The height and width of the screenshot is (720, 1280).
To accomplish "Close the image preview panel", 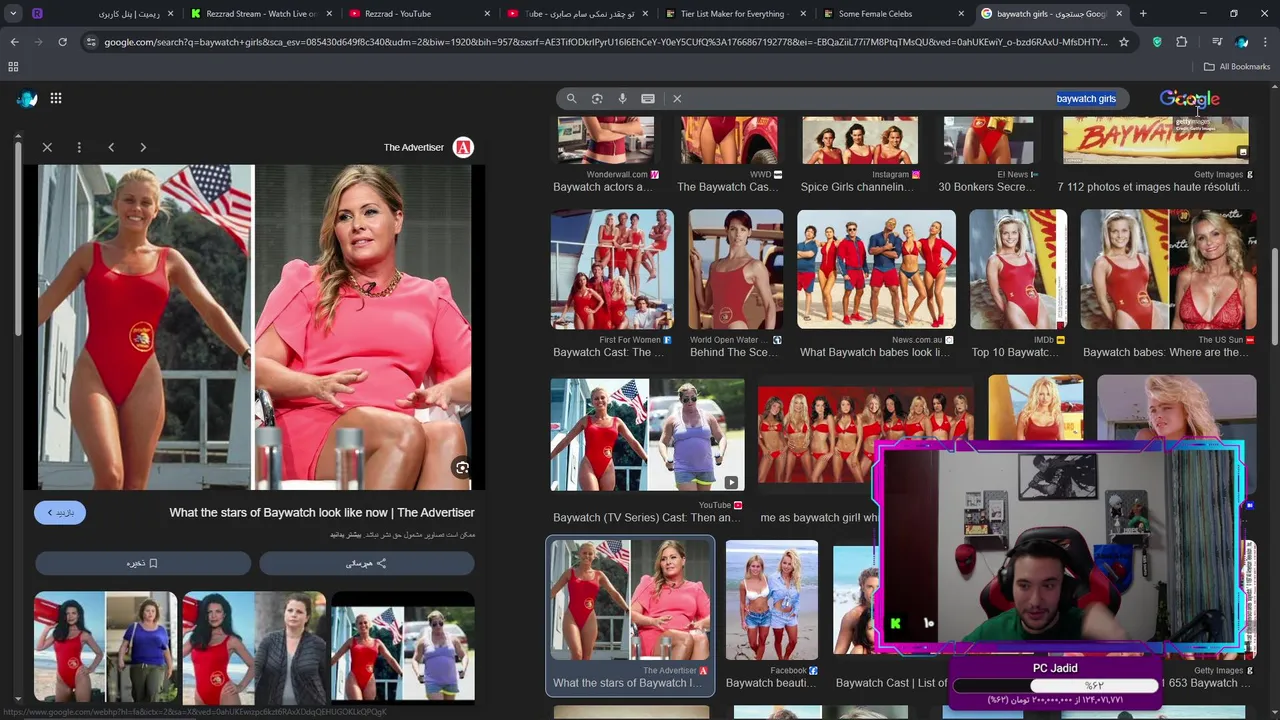I will 47,147.
